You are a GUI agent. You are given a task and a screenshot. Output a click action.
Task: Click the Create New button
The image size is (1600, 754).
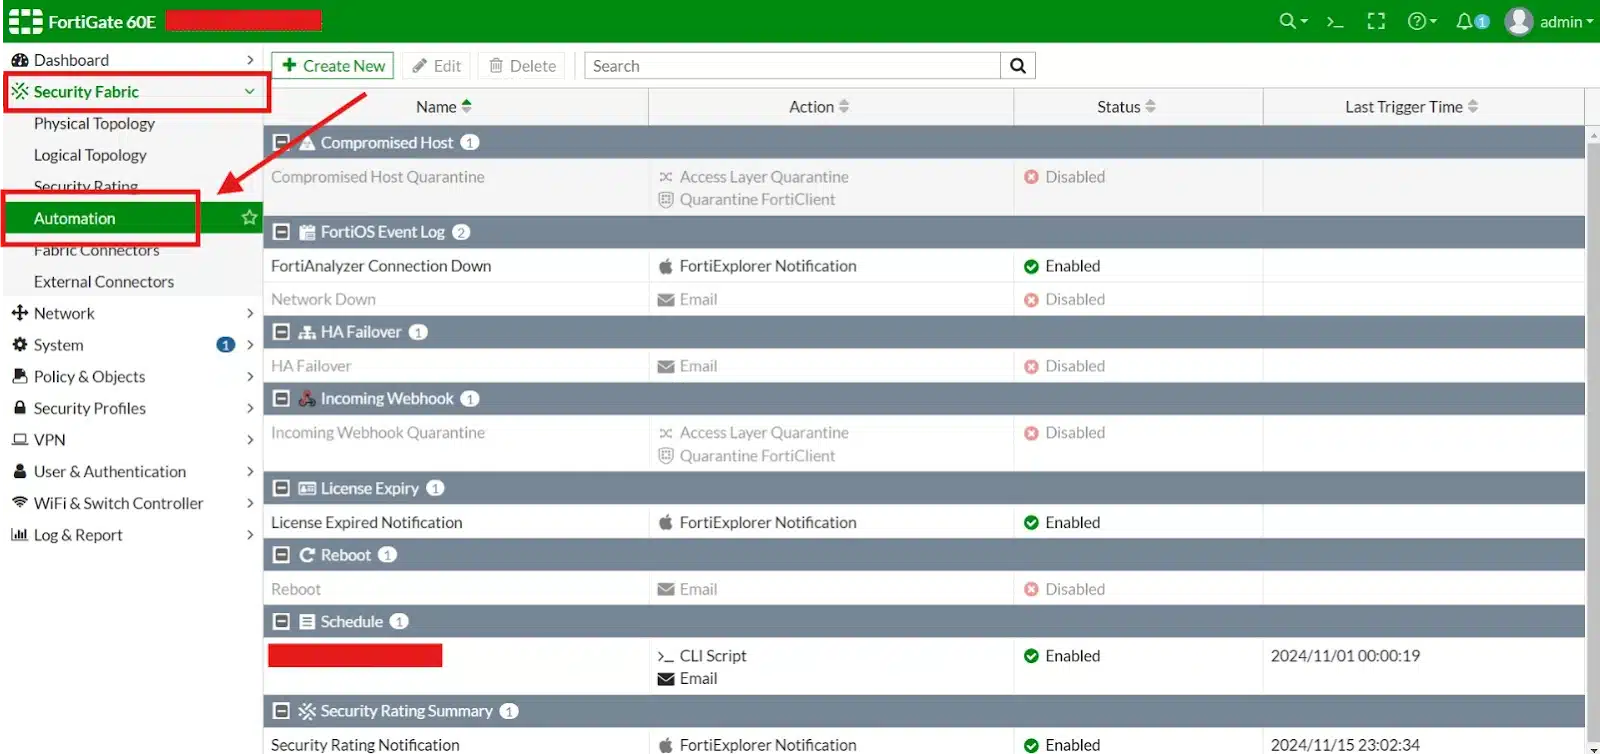pos(333,66)
